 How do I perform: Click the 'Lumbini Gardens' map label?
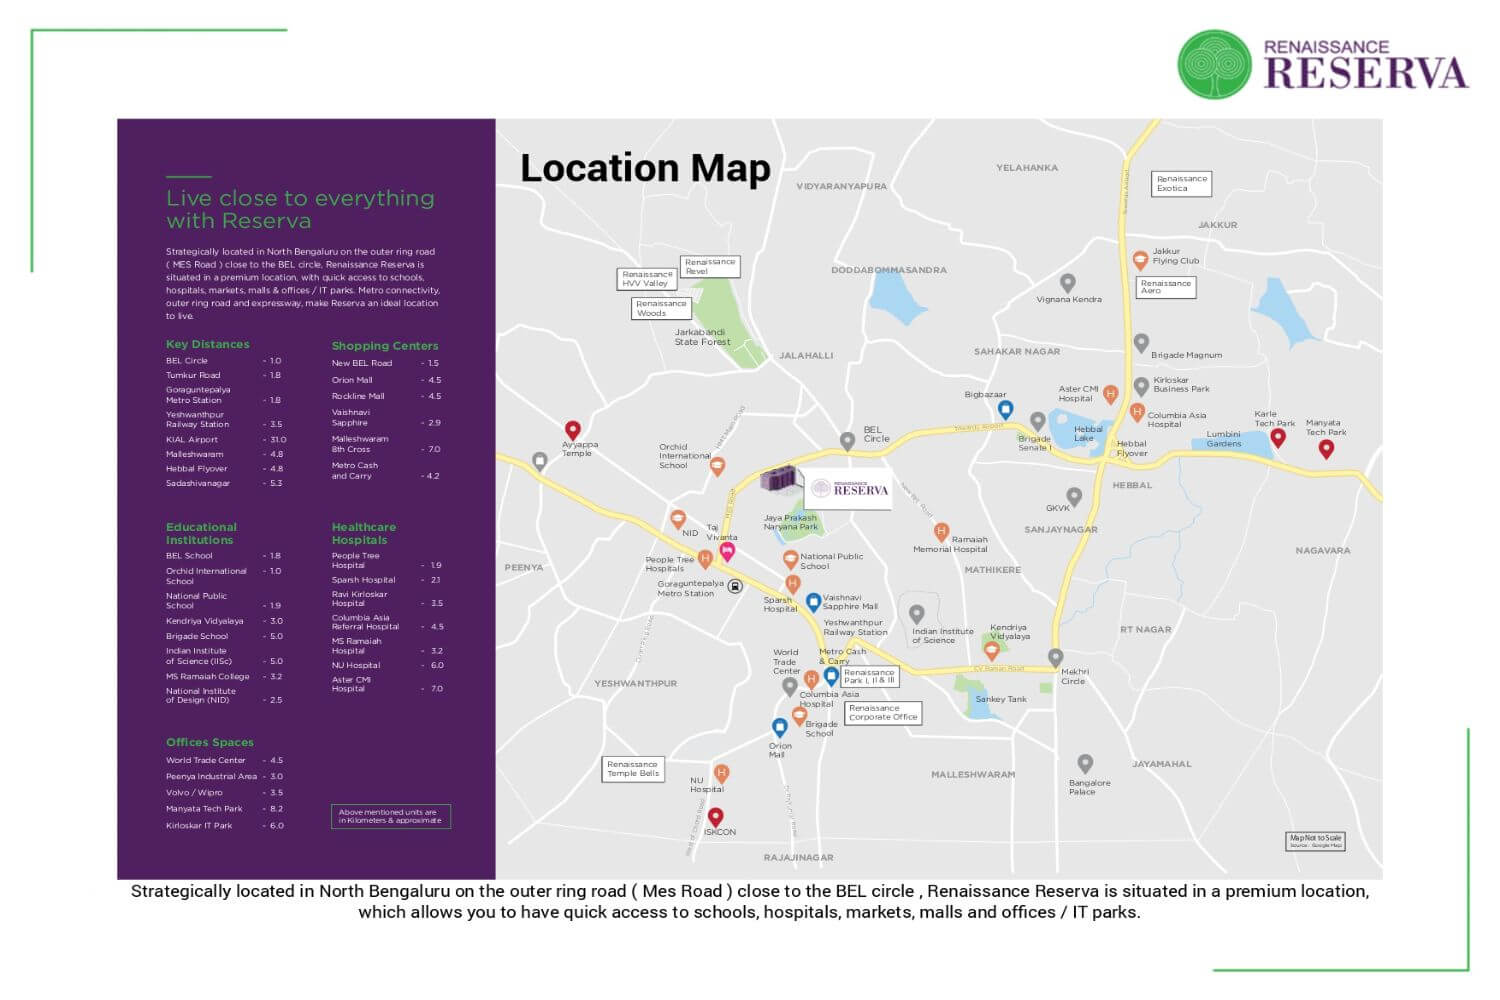[x=1224, y=439]
